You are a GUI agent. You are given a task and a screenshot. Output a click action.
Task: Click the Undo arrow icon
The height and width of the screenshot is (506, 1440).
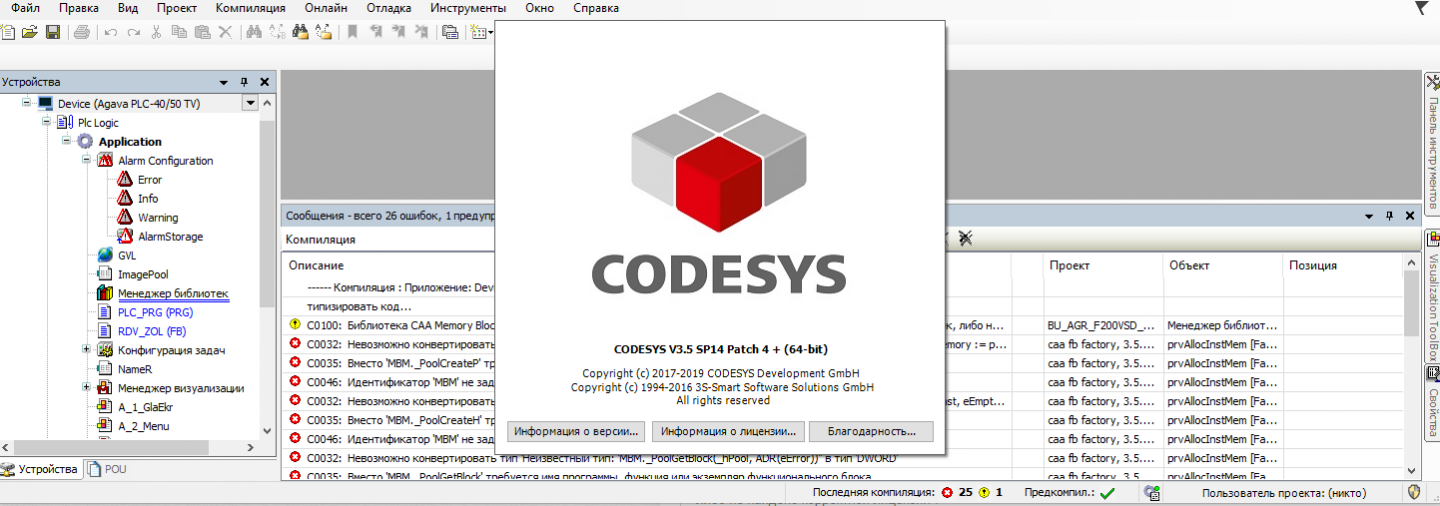pos(110,32)
